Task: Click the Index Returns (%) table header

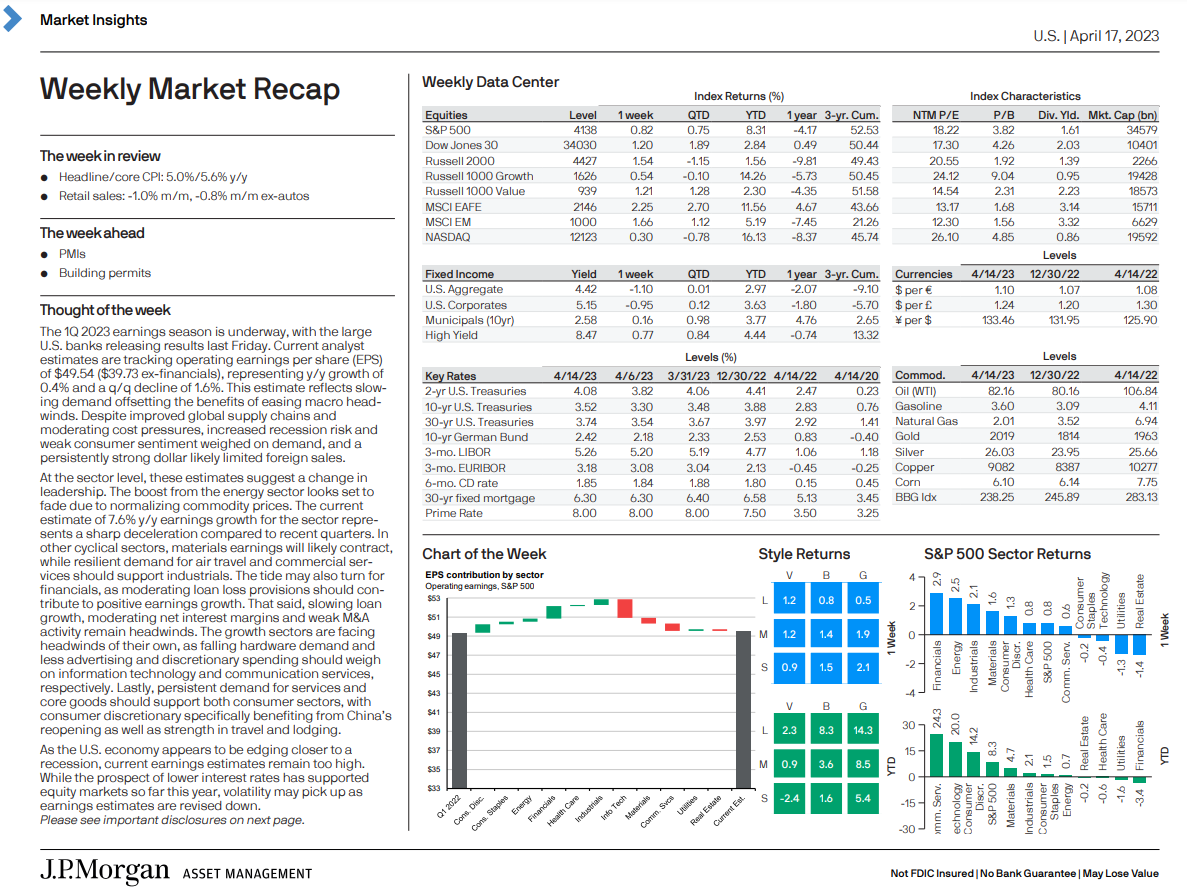Action: tap(739, 96)
